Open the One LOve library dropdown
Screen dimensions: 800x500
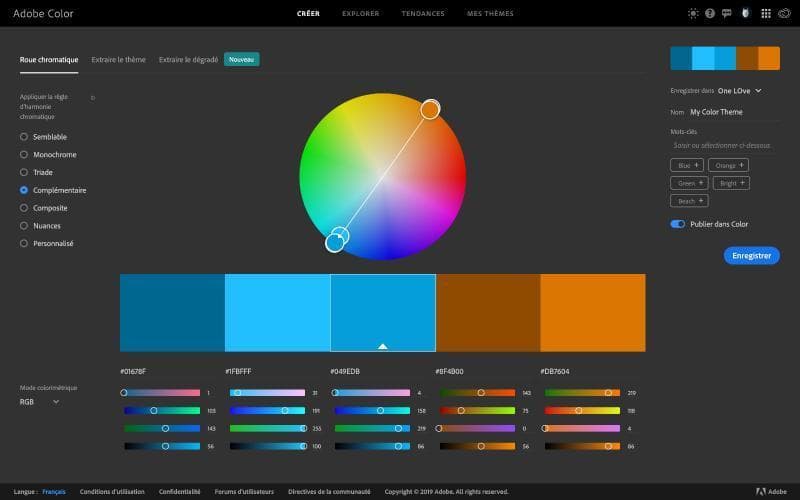(x=739, y=91)
